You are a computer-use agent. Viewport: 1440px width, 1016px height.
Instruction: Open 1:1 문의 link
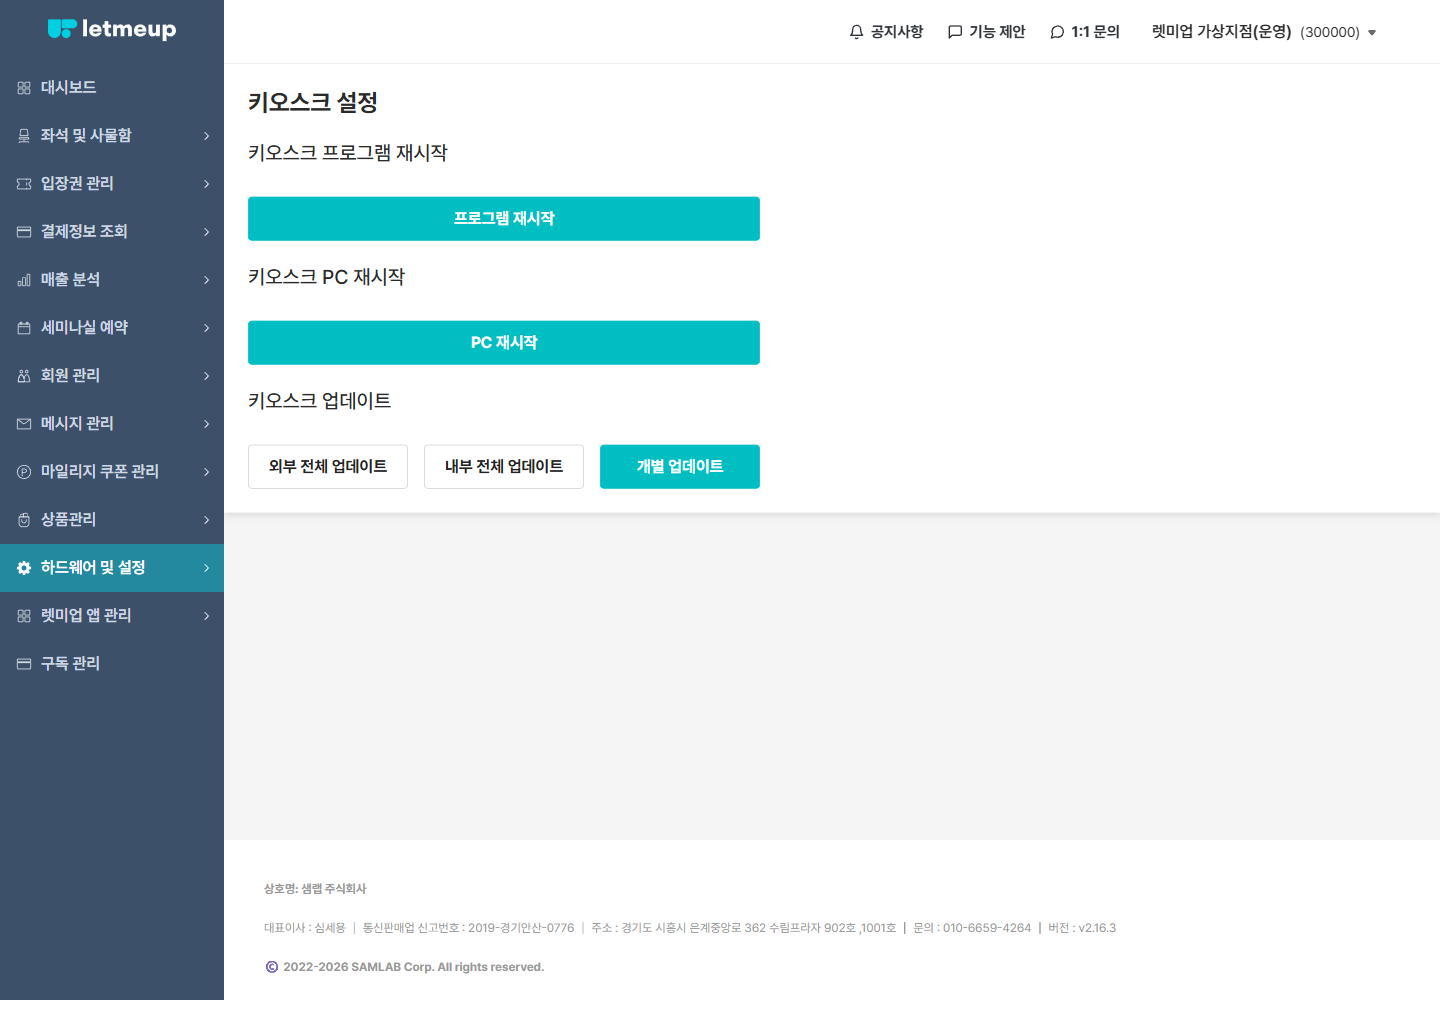(1085, 32)
